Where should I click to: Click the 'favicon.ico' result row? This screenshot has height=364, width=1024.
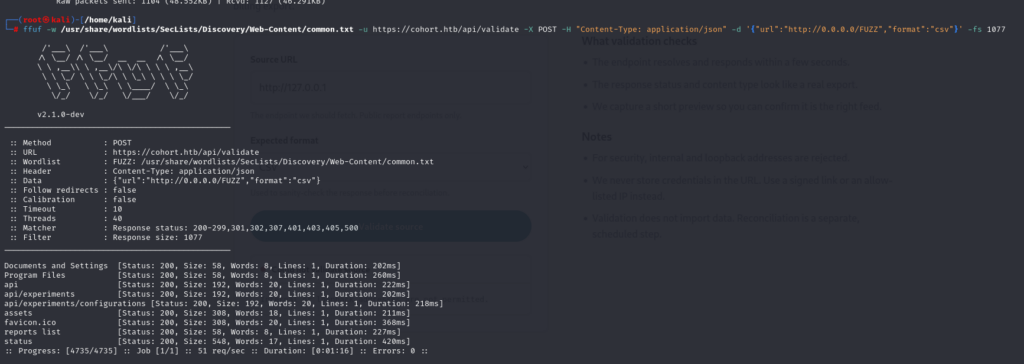pyautogui.click(x=207, y=323)
